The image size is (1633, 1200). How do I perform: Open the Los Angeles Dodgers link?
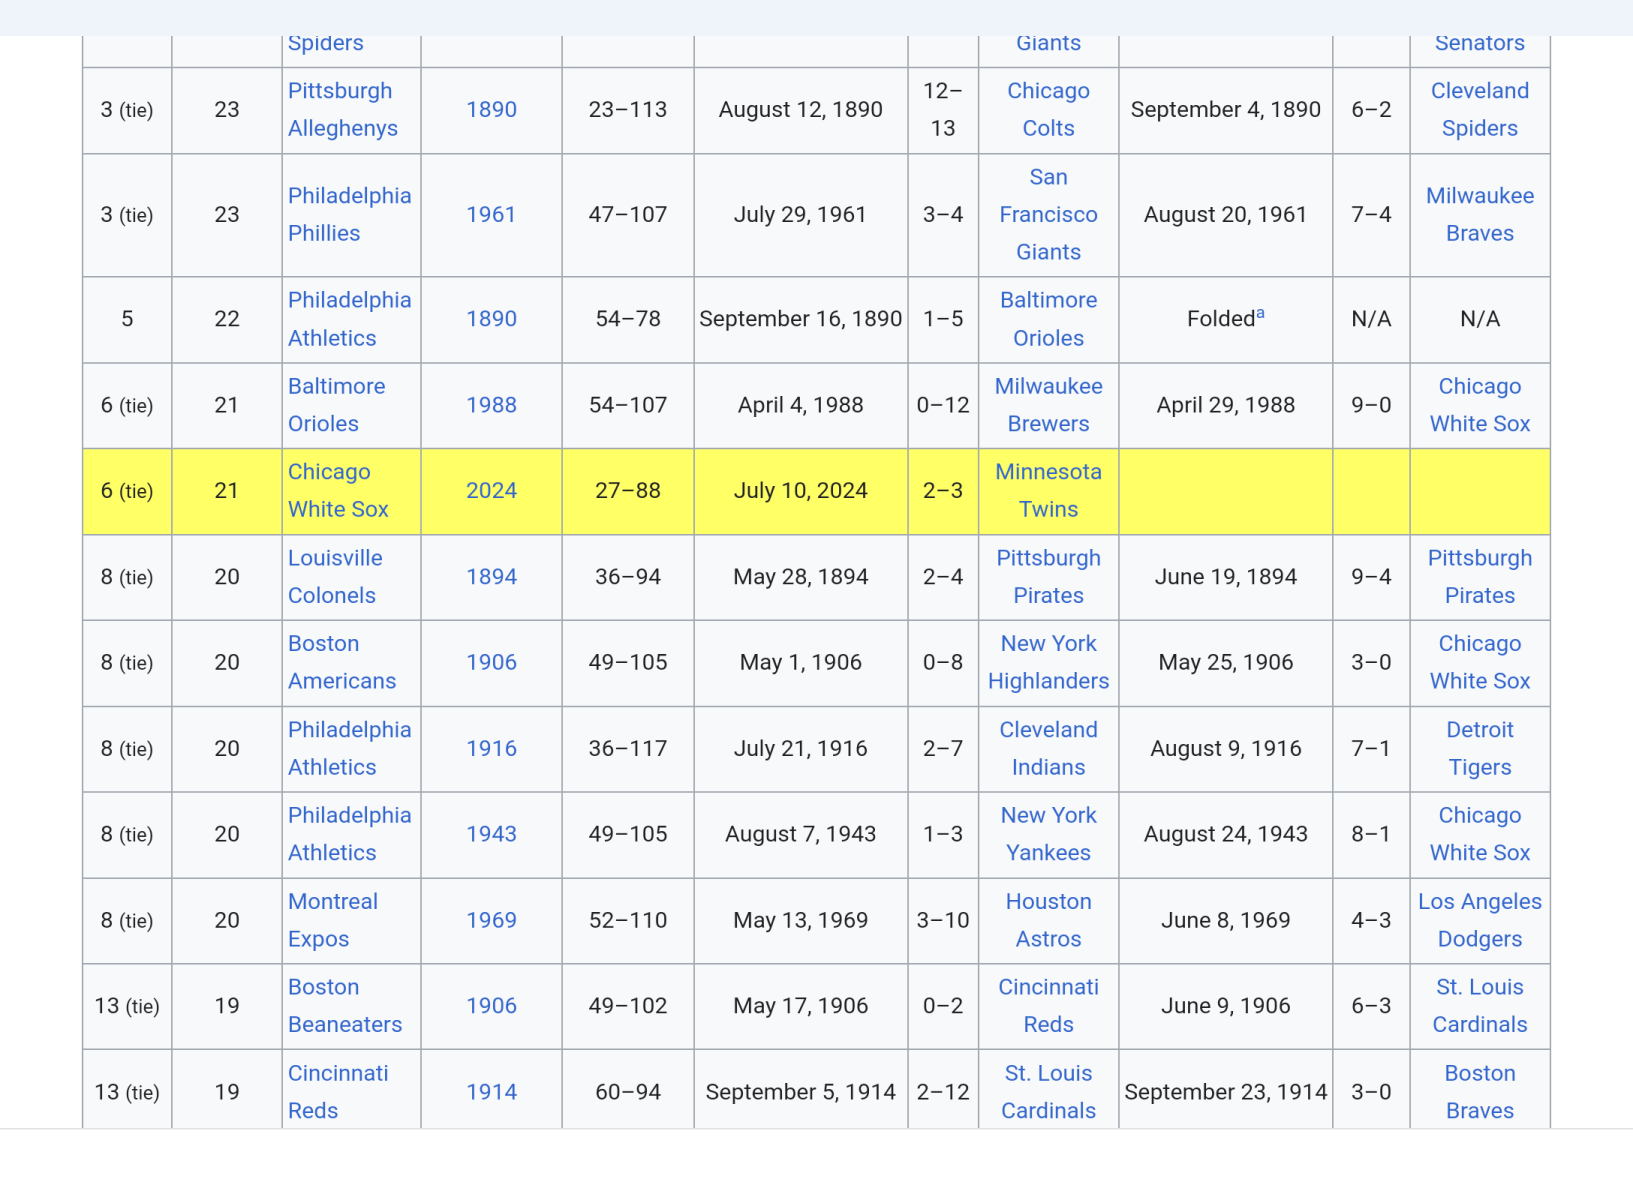click(1479, 920)
